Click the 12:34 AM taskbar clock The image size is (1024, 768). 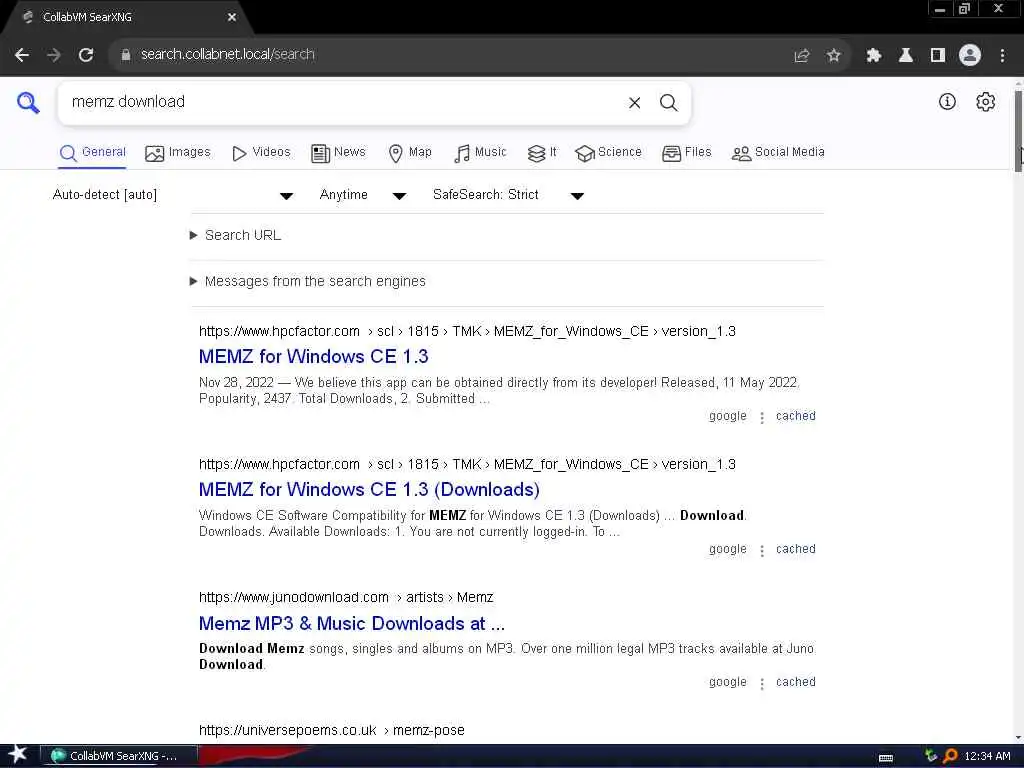tap(987, 756)
